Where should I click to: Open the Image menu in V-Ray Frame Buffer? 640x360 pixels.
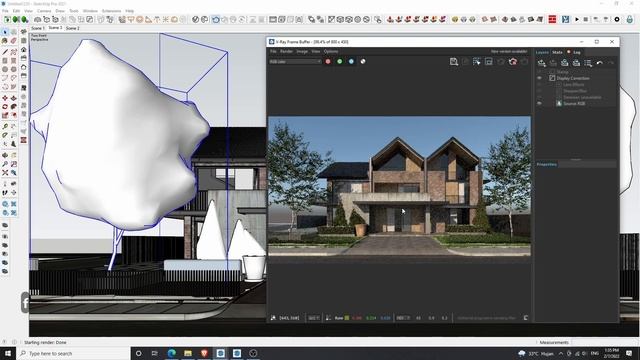point(302,51)
